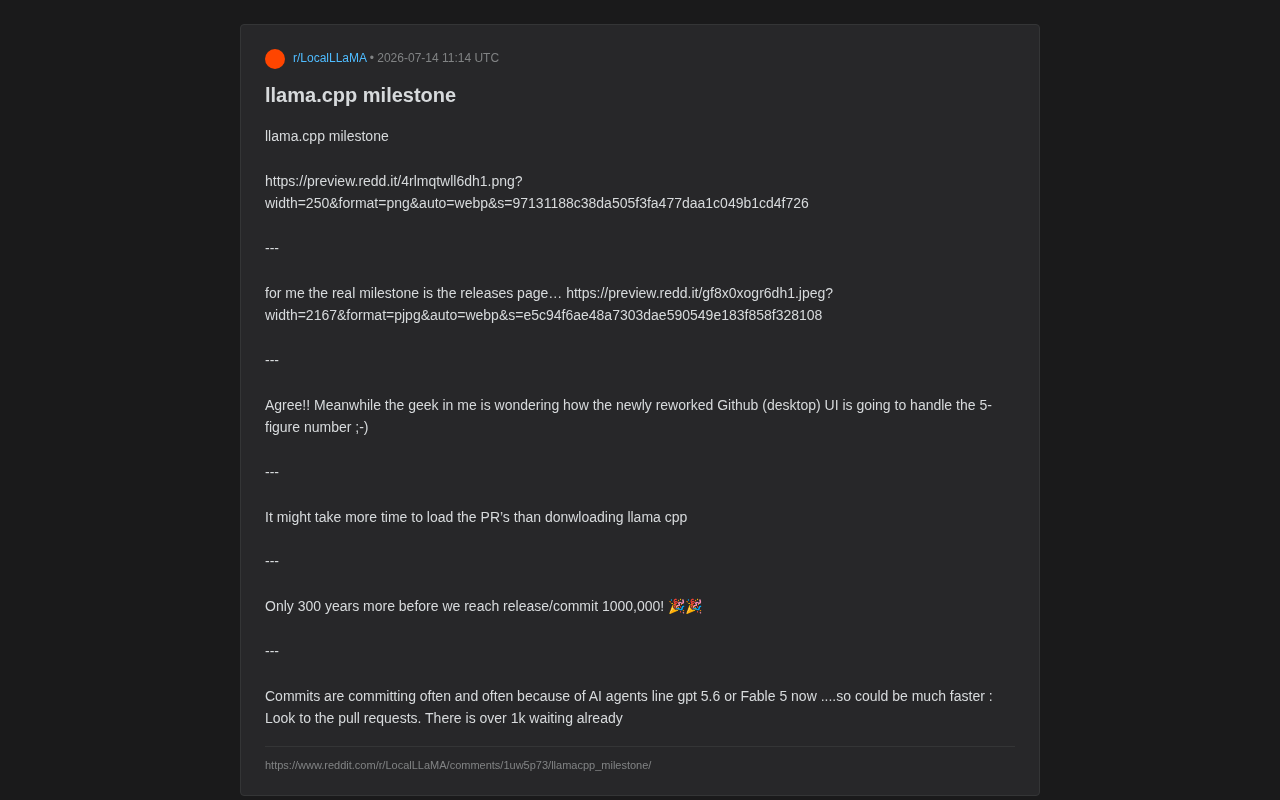This screenshot has width=1280, height=800.
Task: Click the width=2167&format=pjpg URL parameter line
Action: click(x=544, y=315)
